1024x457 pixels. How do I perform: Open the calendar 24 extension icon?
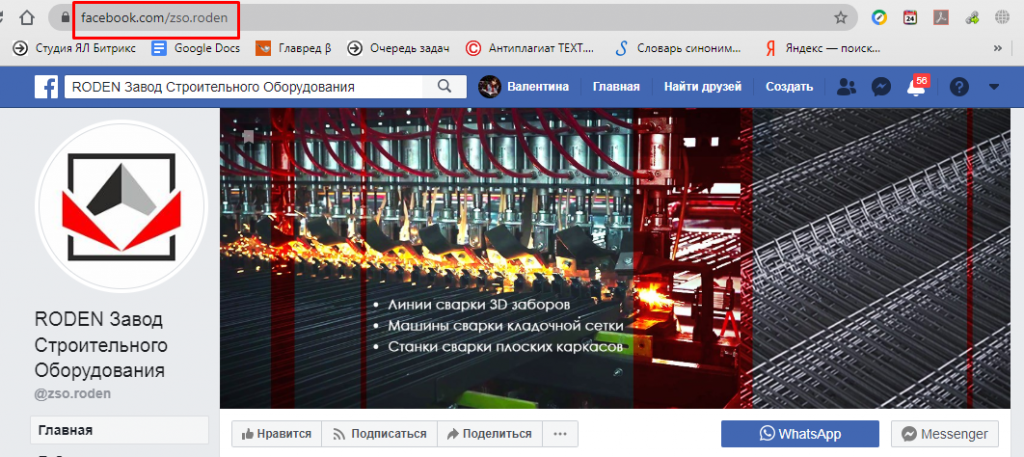[x=910, y=18]
